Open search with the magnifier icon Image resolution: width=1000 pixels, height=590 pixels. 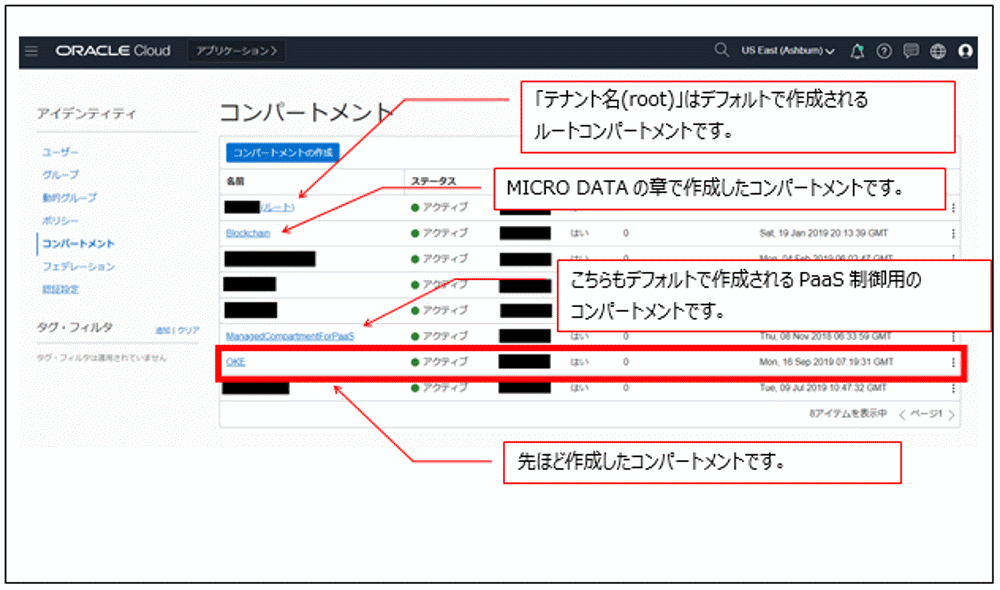(x=720, y=49)
